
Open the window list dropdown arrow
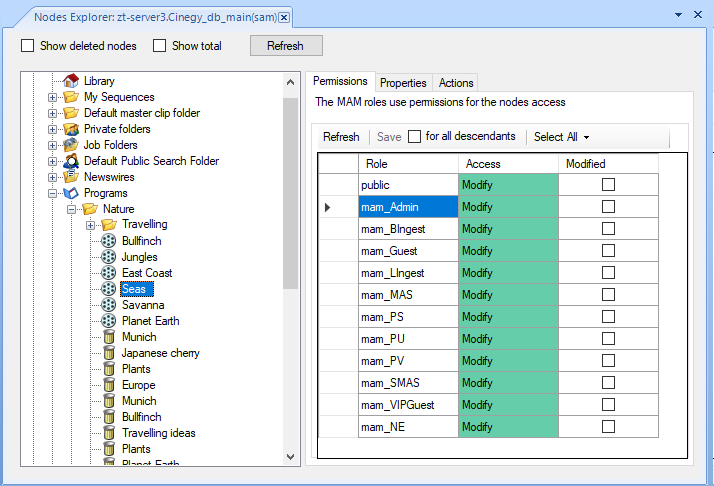pyautogui.click(x=678, y=15)
